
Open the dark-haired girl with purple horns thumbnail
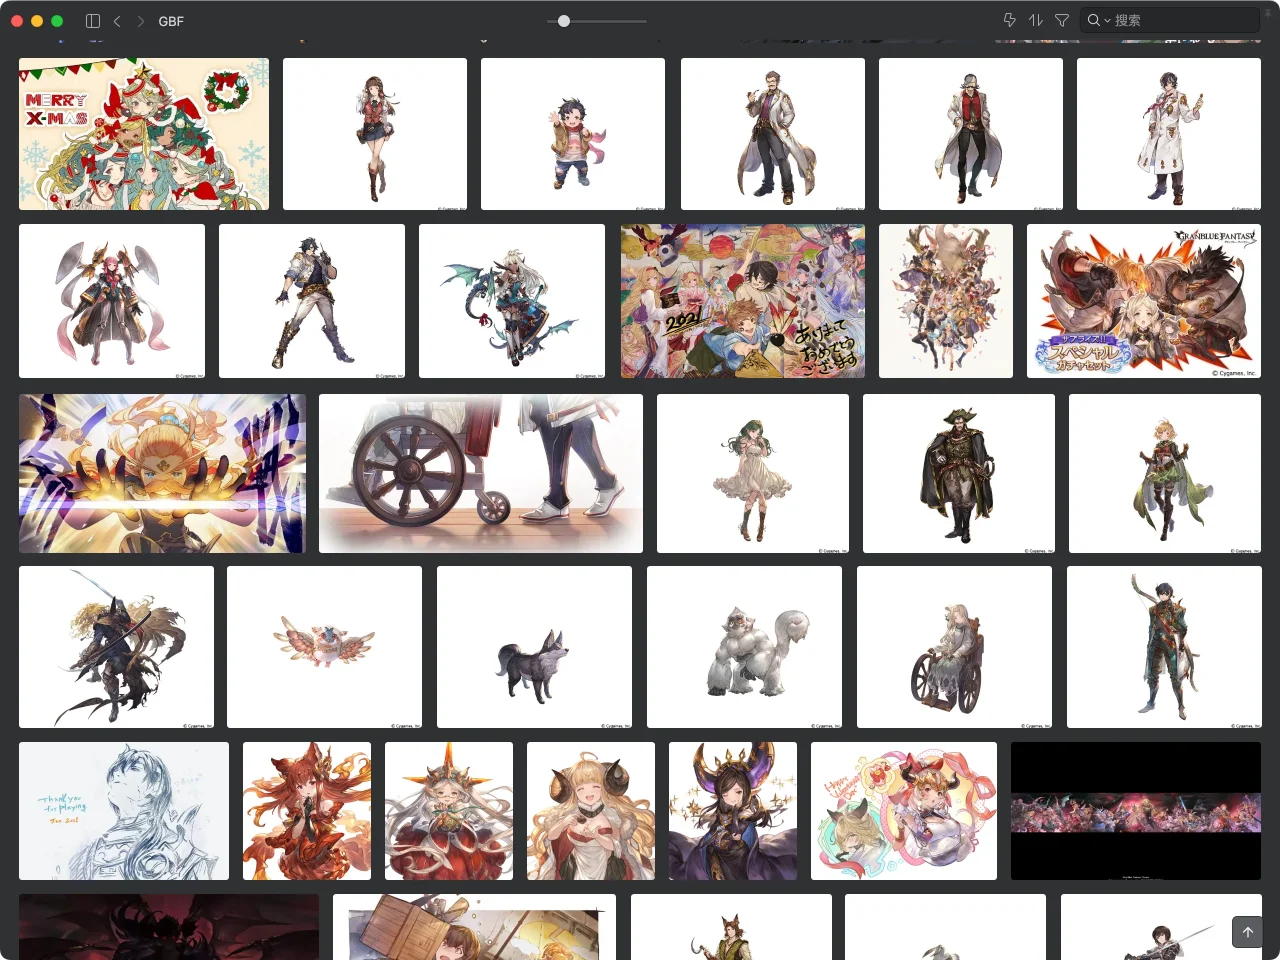pyautogui.click(x=733, y=811)
